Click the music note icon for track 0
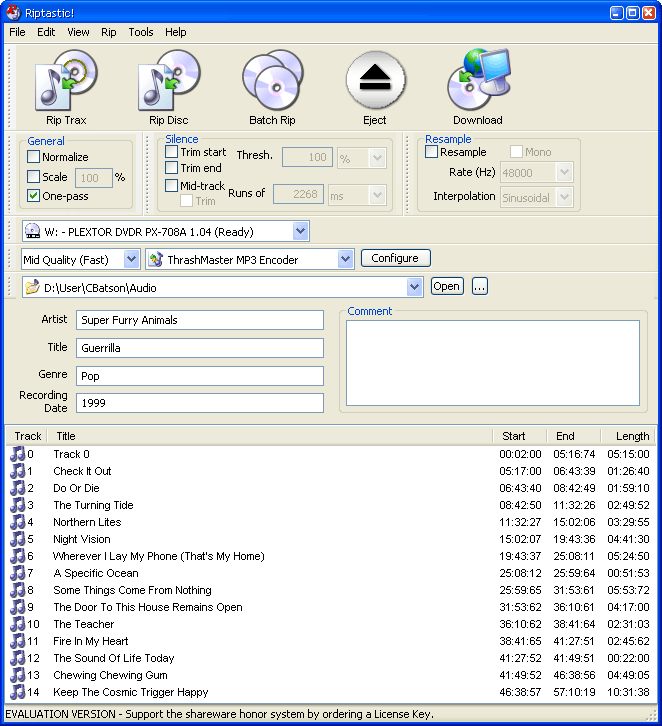This screenshot has width=662, height=726. click(x=18, y=454)
